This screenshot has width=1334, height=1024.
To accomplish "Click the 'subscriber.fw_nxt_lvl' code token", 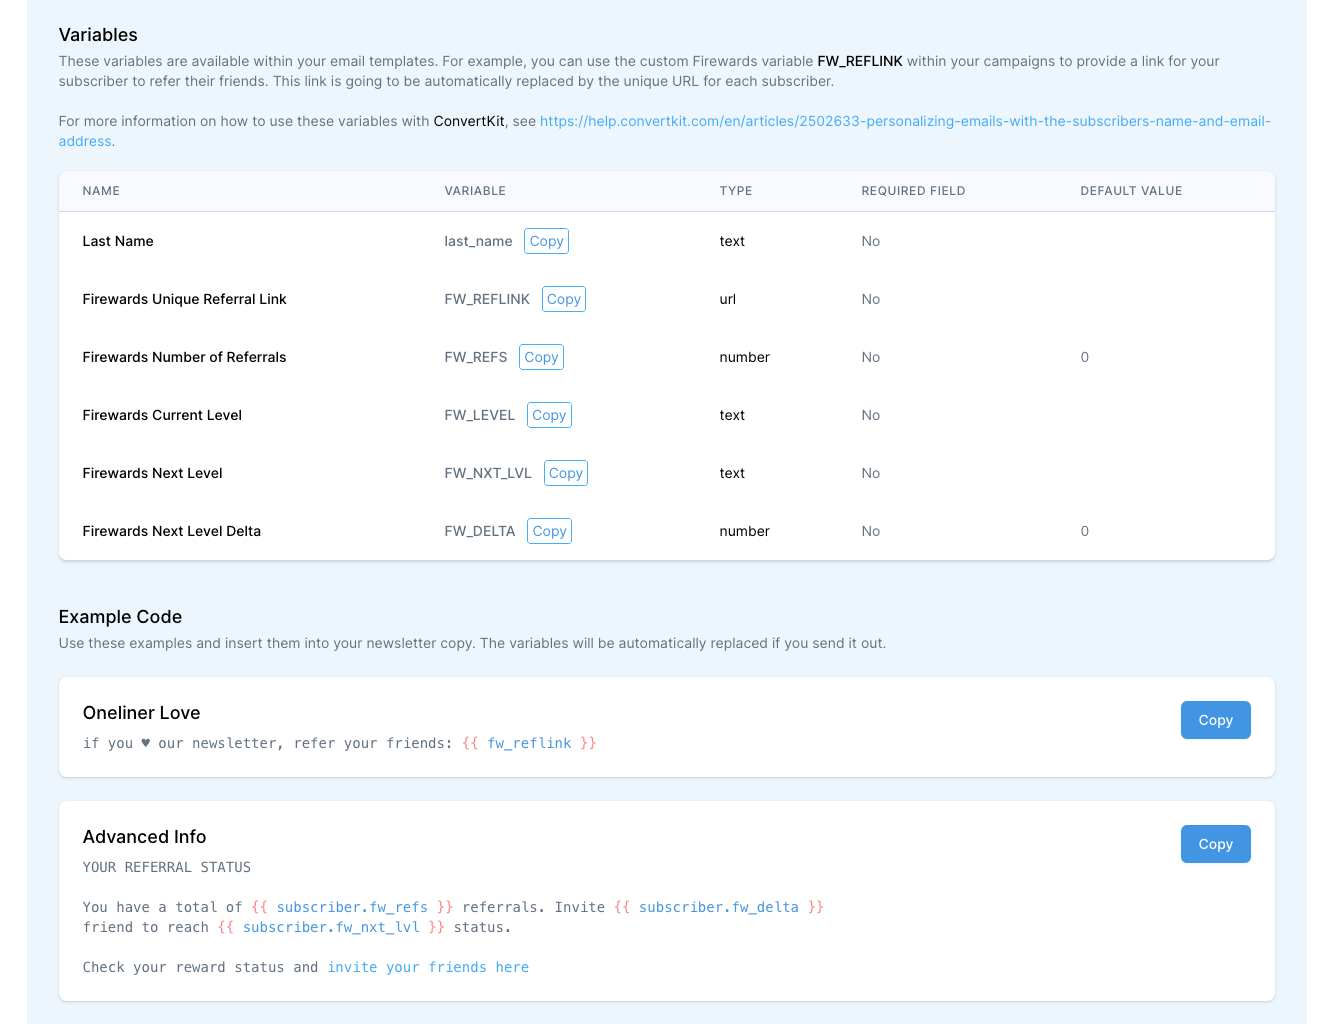I will [x=331, y=927].
